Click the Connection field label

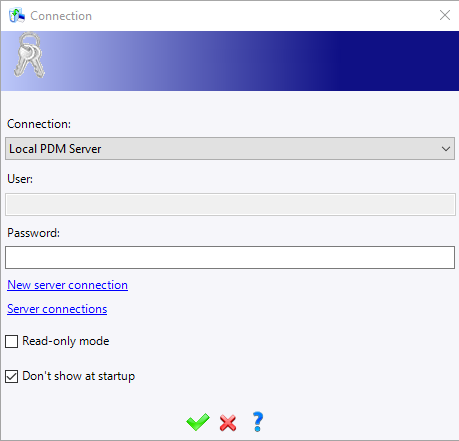tap(39, 124)
